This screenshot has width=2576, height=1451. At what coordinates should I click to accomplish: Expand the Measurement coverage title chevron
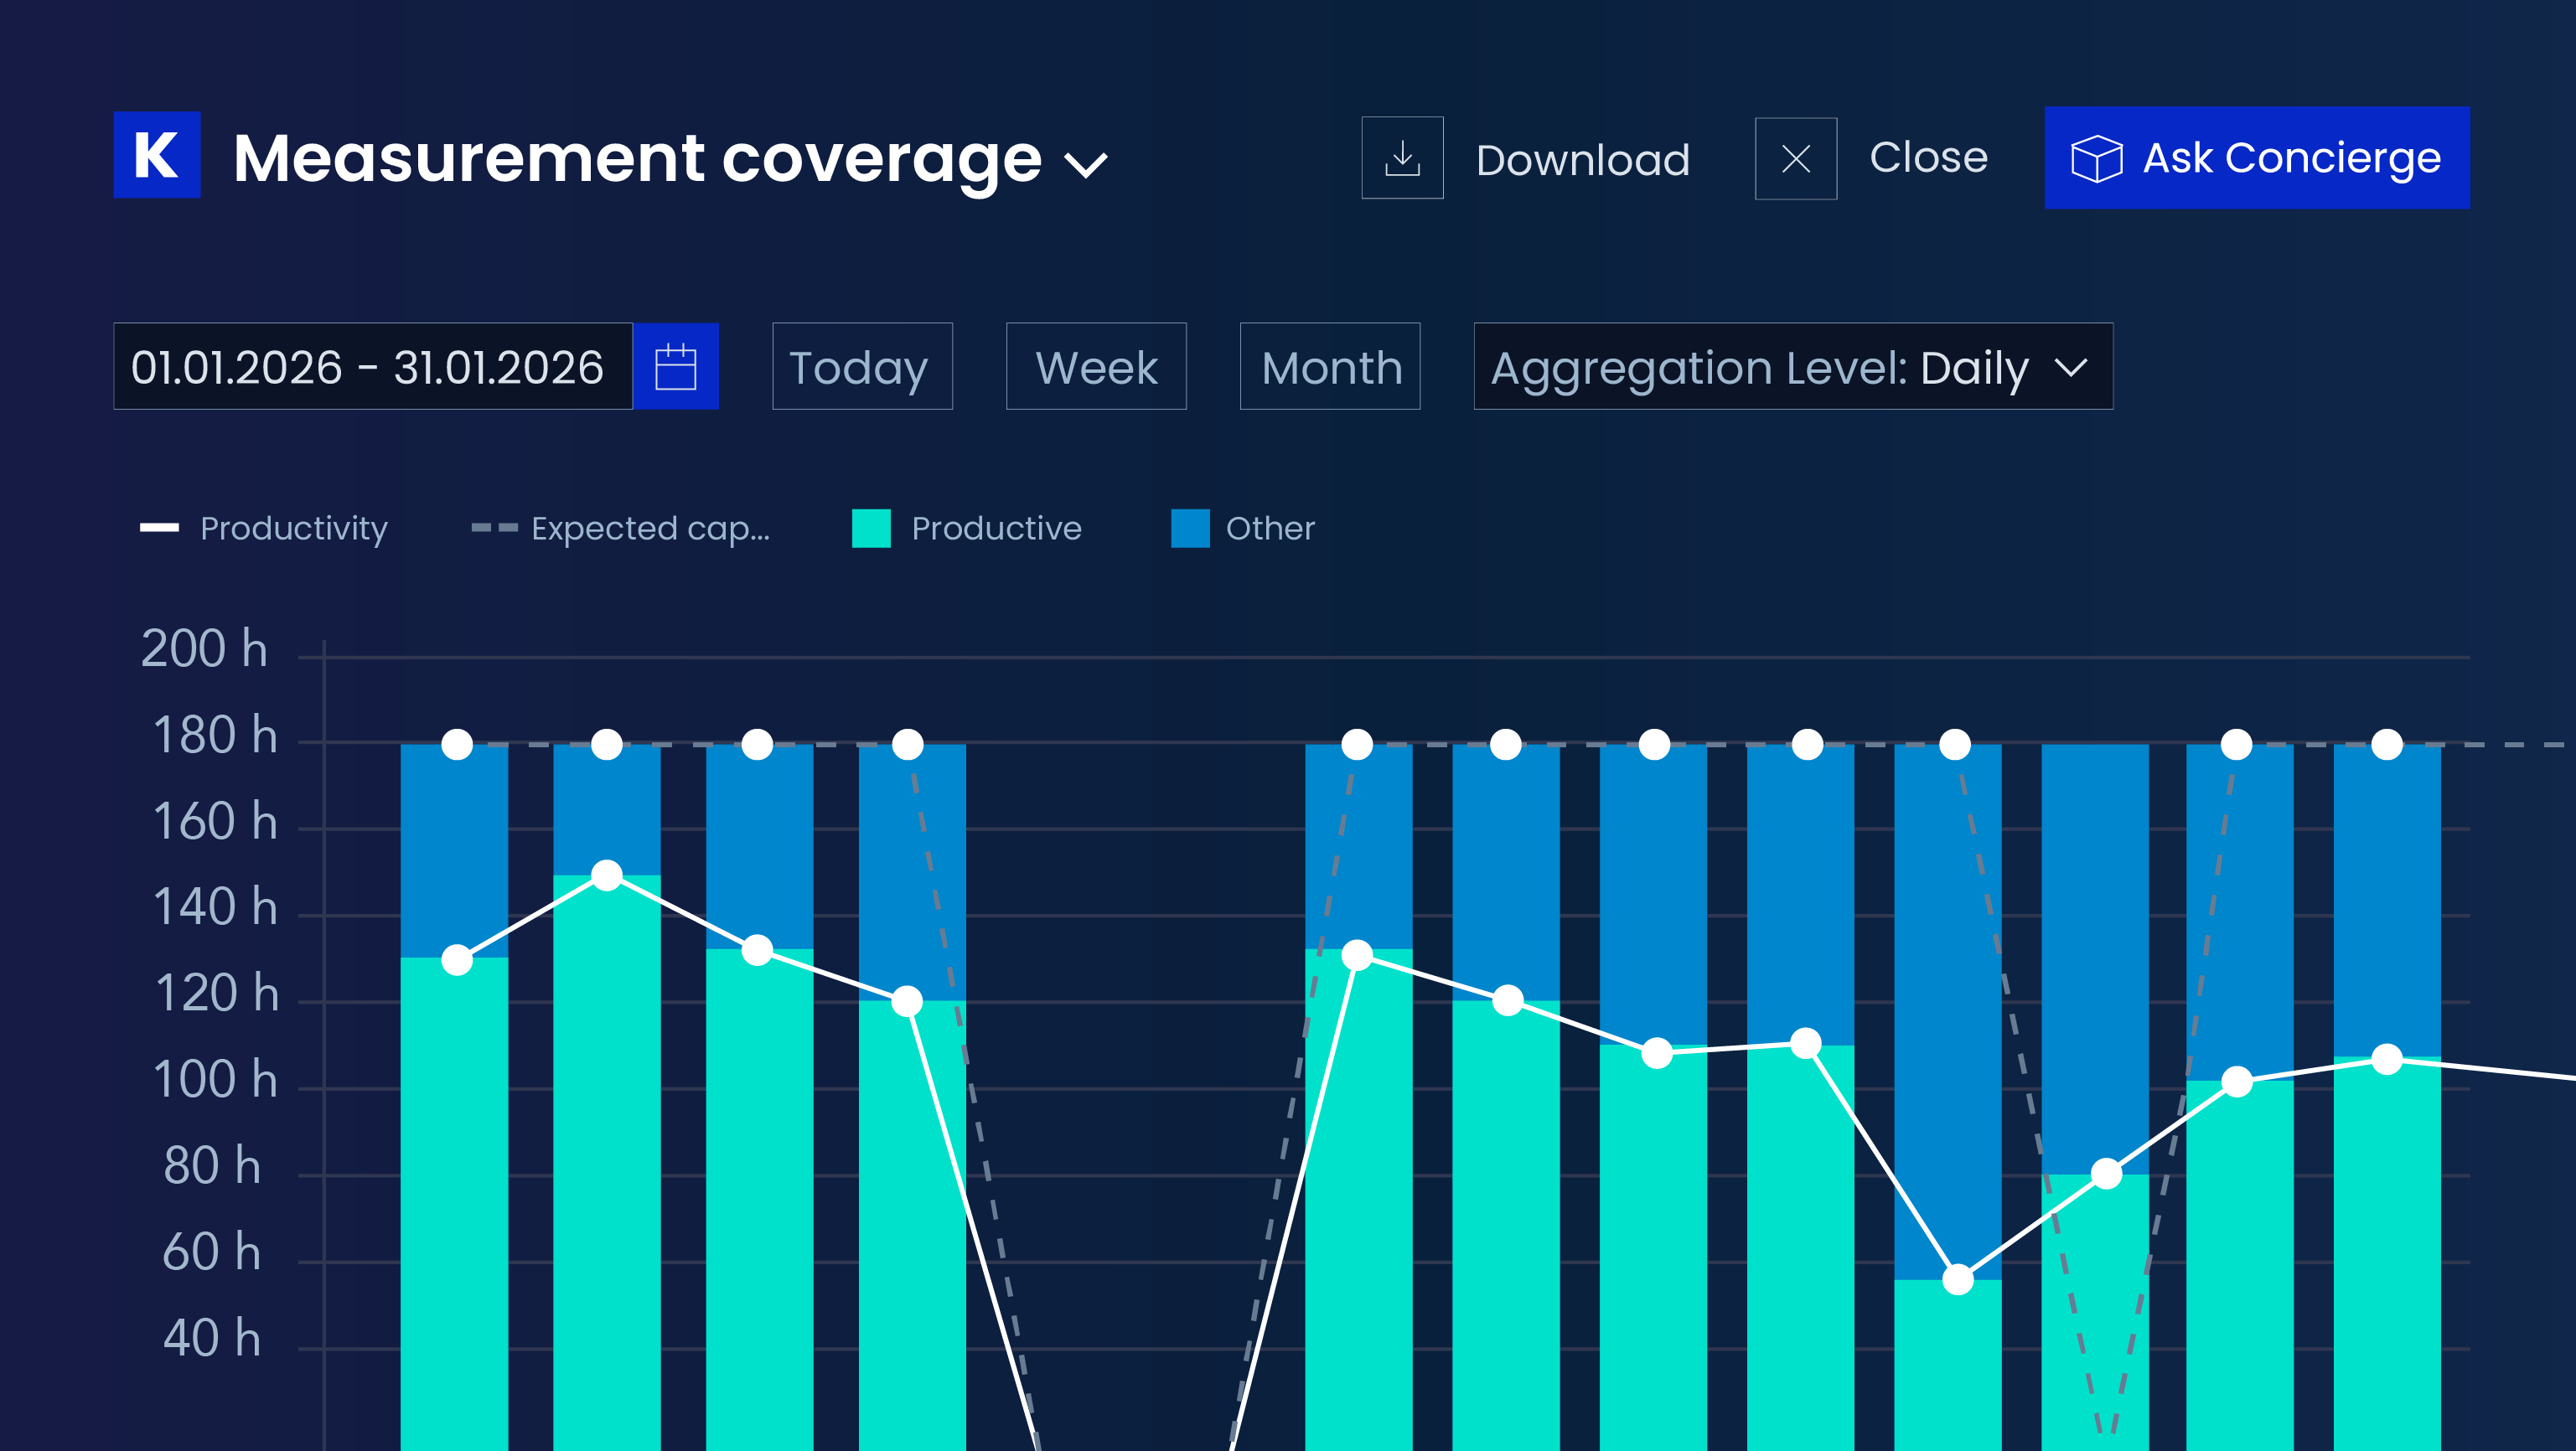[1086, 164]
